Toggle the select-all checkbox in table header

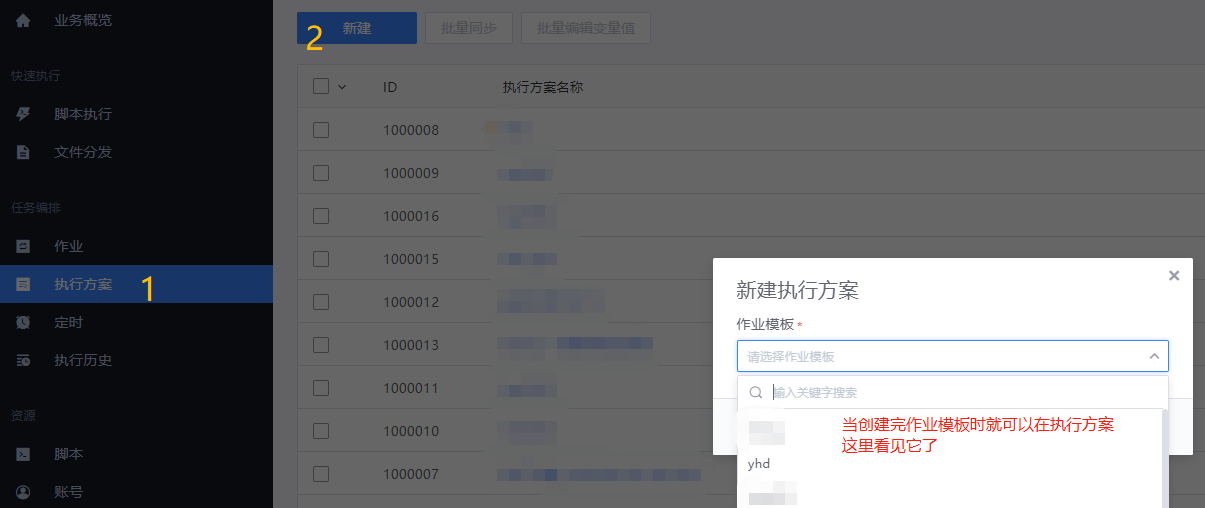click(321, 86)
